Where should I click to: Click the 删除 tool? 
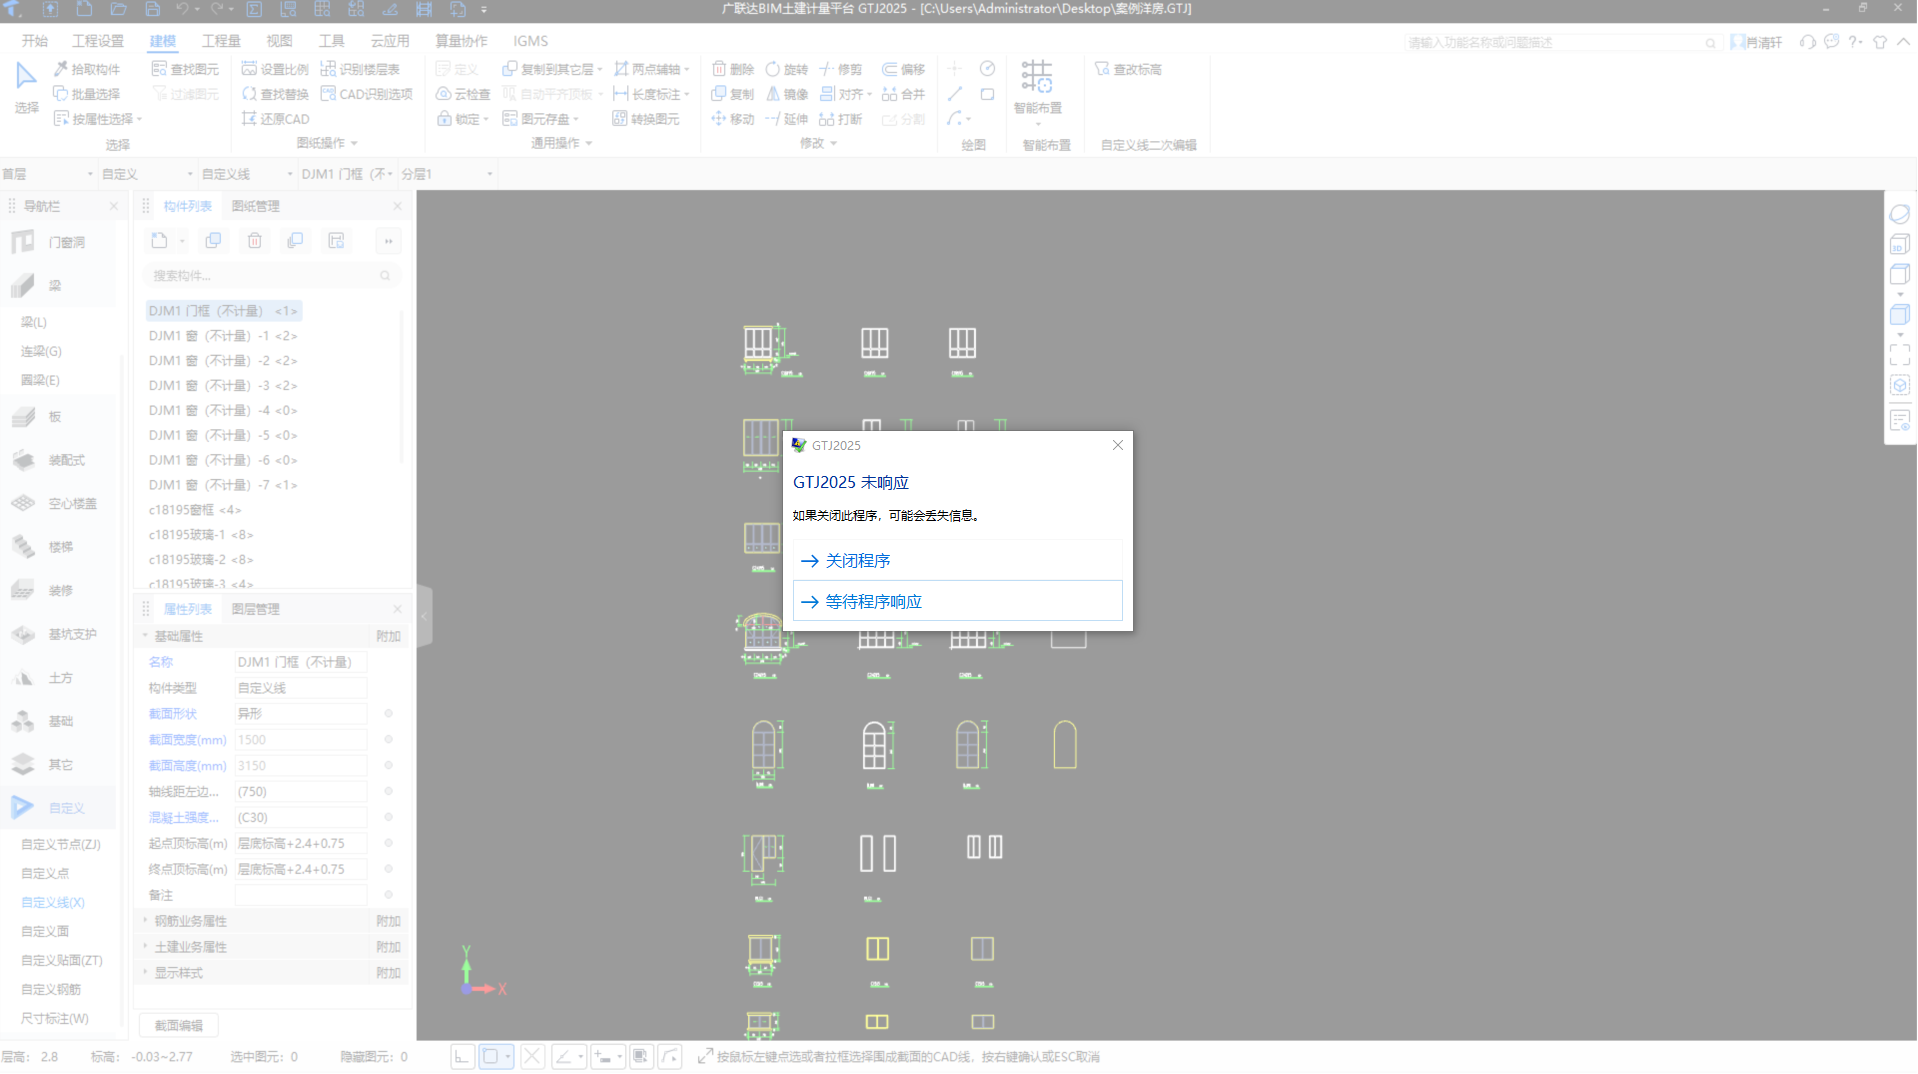733,69
